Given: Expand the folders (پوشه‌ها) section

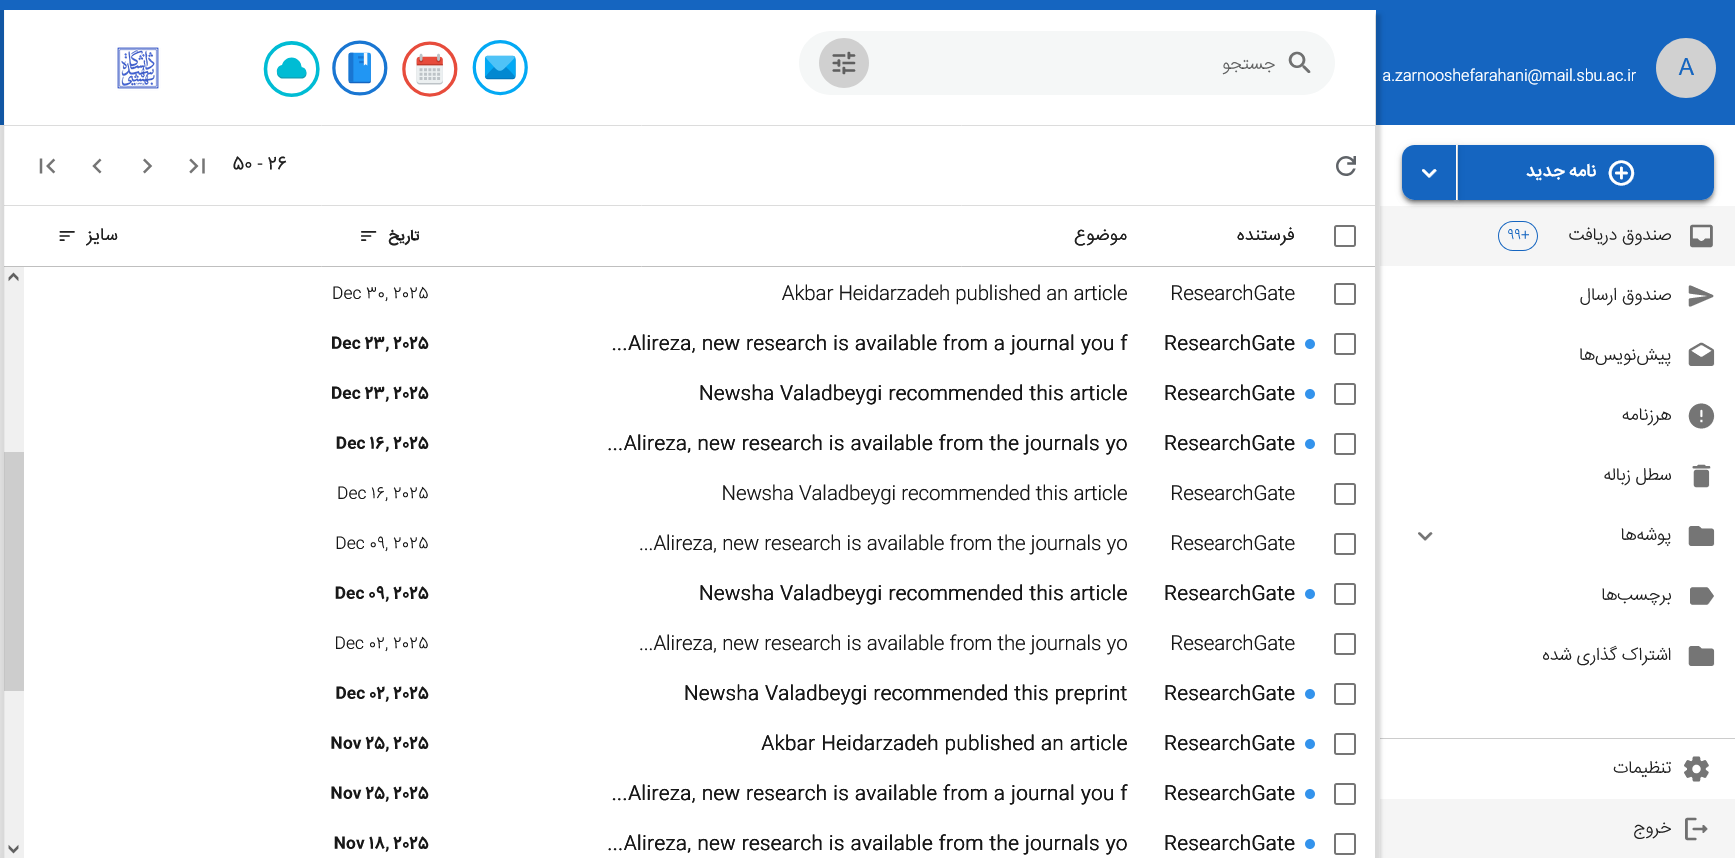Looking at the screenshot, I should [1426, 536].
